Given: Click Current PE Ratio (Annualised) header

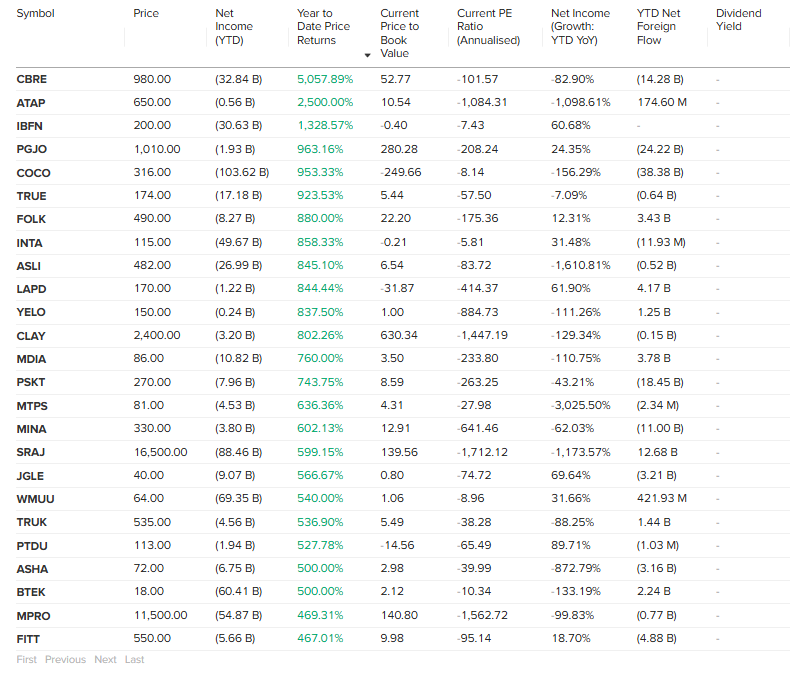Looking at the screenshot, I should [x=488, y=27].
